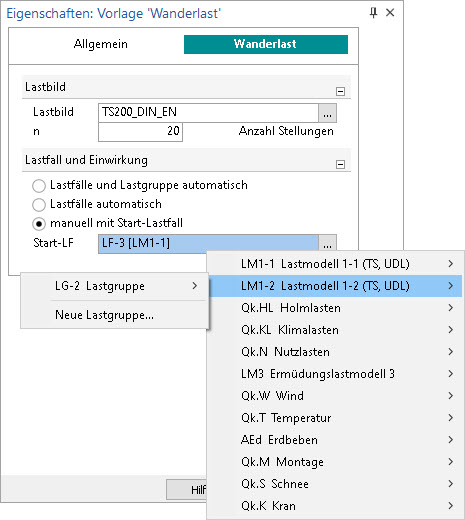Collapse the Lastbild section
This screenshot has width=465, height=520.
tap(340, 91)
